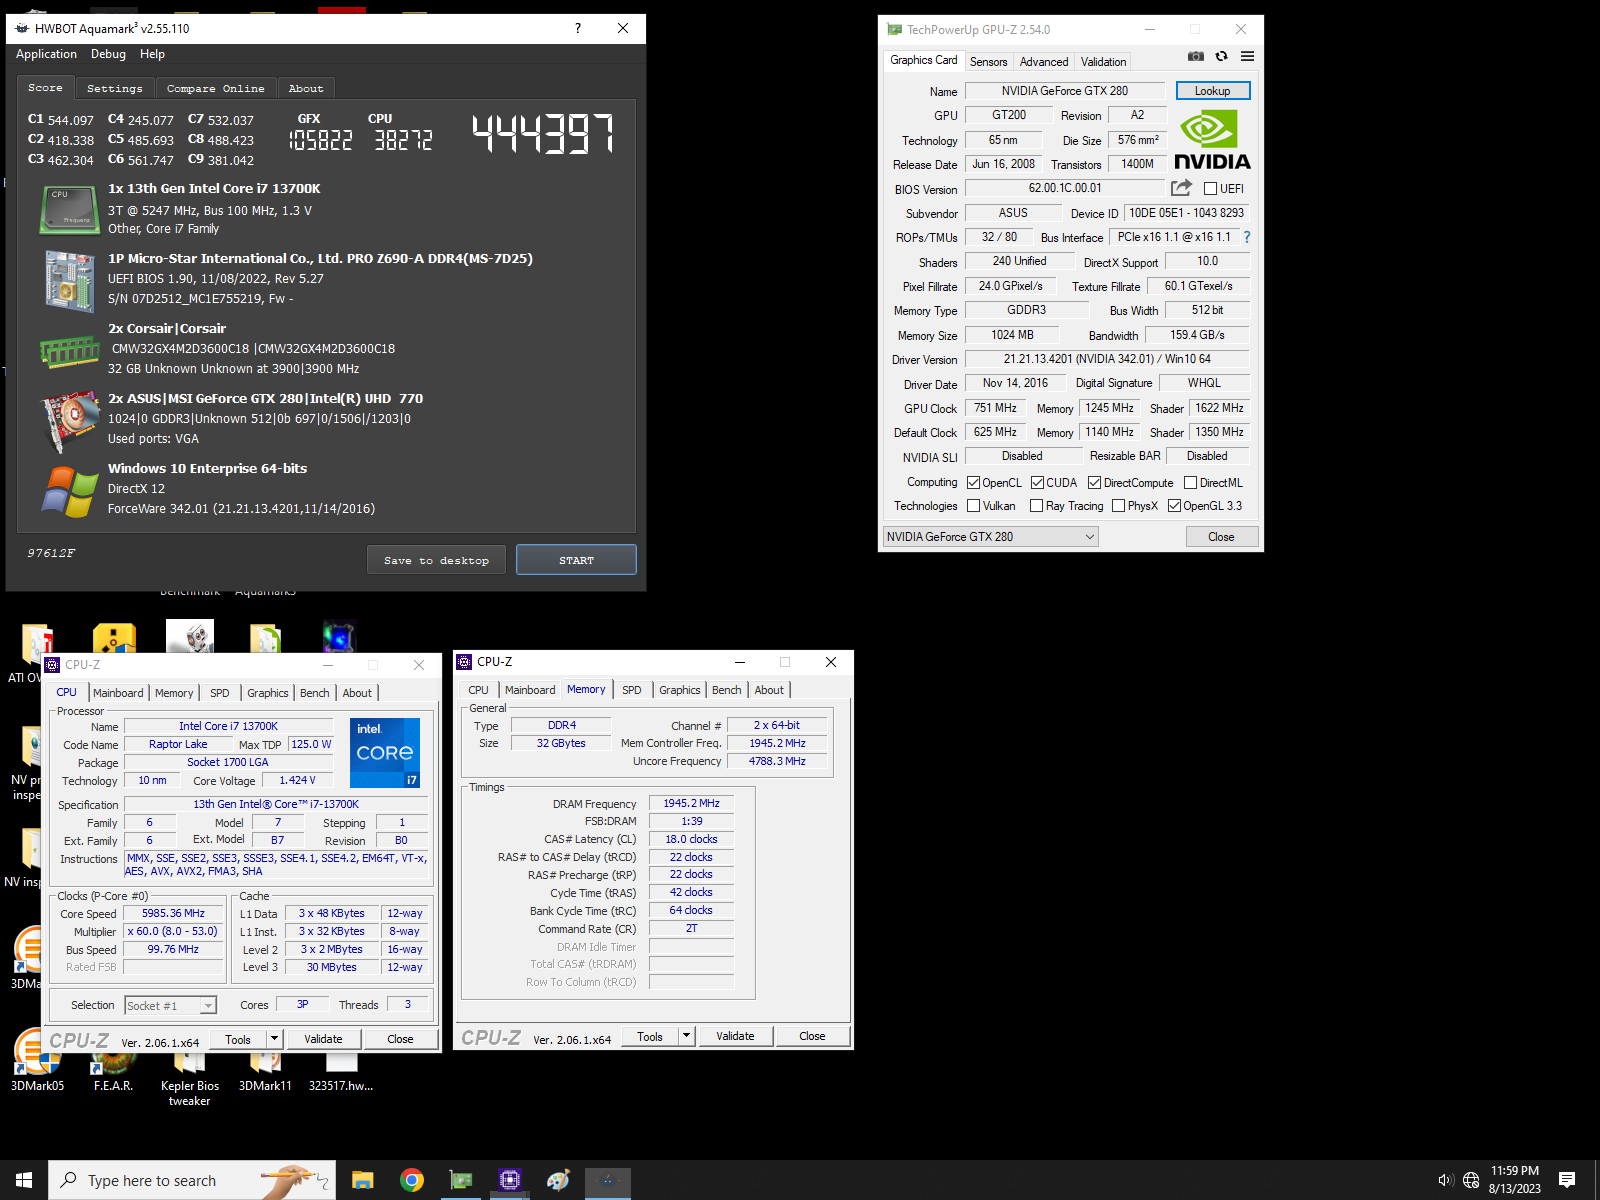
Task: Toggle the DirectML checkbox
Action: click(x=1190, y=482)
